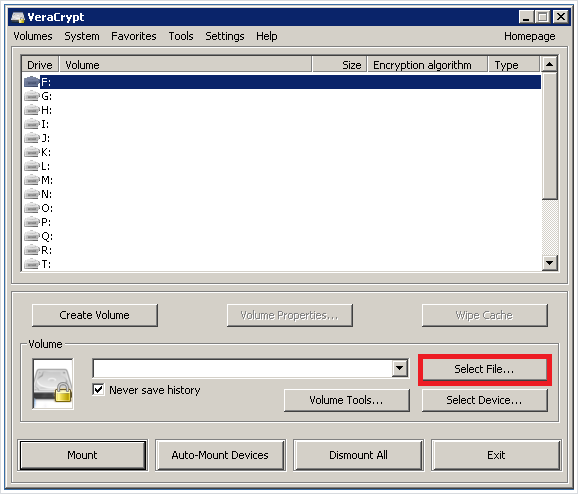Click the Wipe Cache button
This screenshot has width=578, height=494.
click(484, 315)
